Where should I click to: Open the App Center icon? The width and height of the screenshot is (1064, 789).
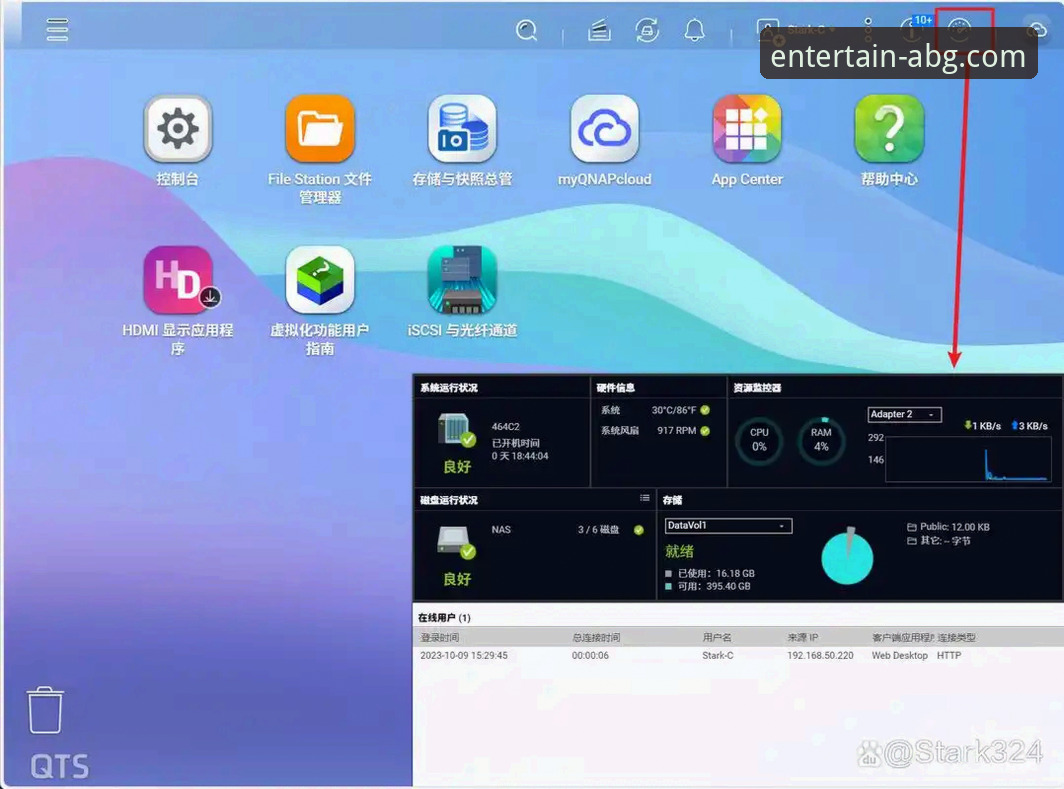pyautogui.click(x=747, y=128)
